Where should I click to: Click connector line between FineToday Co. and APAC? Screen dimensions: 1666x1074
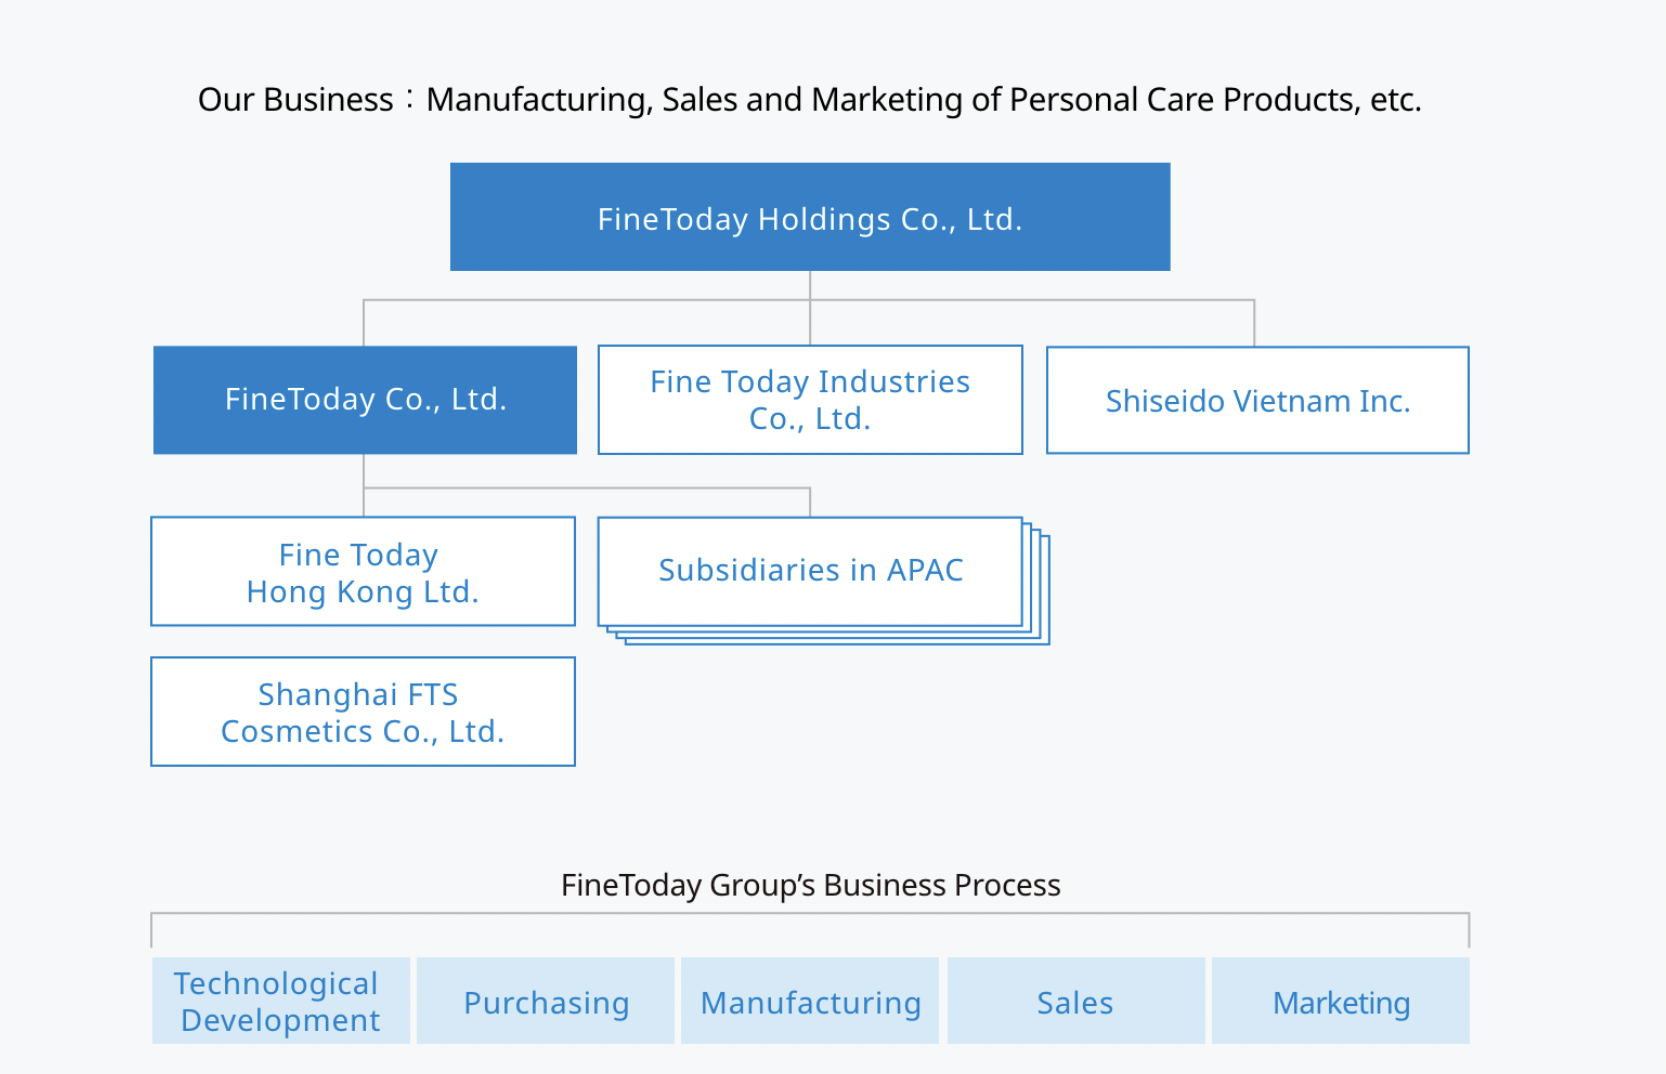pos(600,488)
